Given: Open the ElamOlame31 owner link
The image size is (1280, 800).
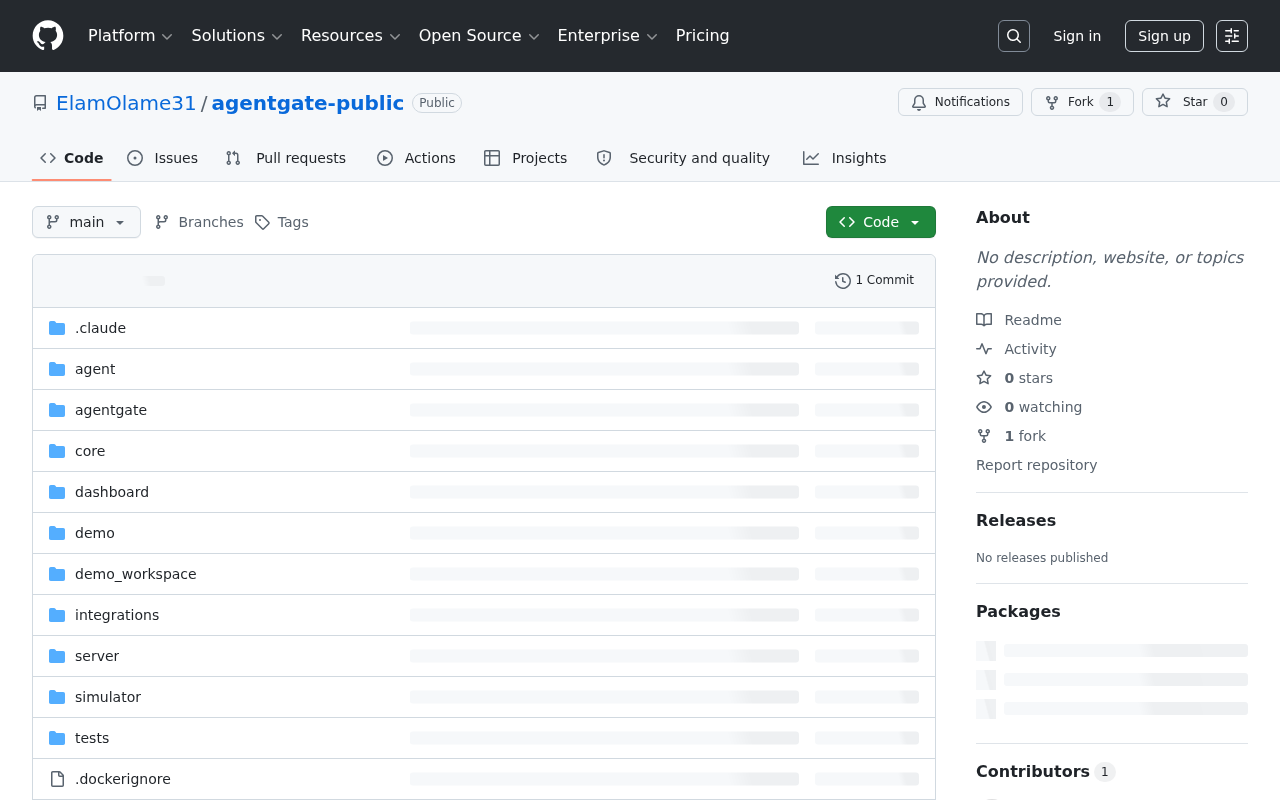Looking at the screenshot, I should [x=126, y=103].
